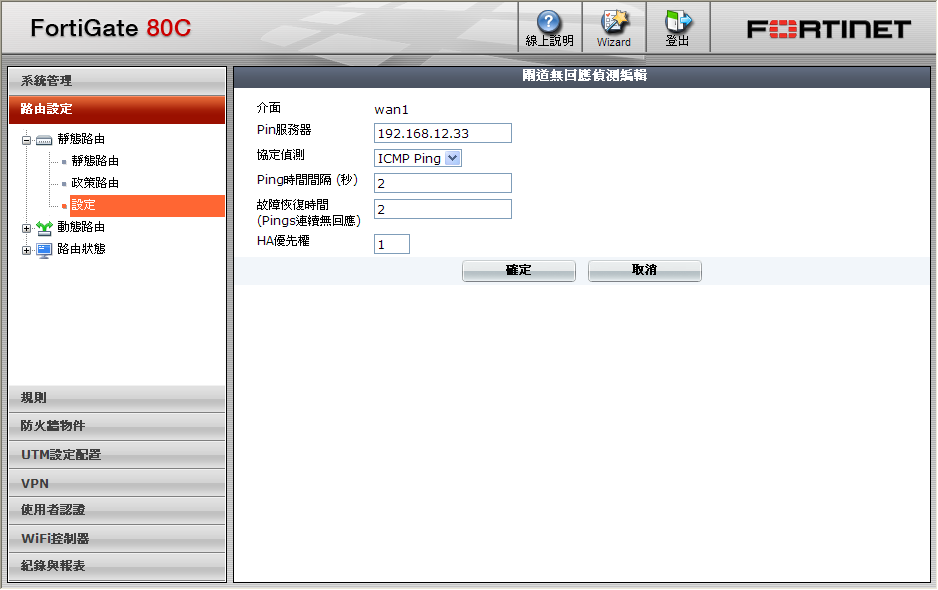This screenshot has width=938, height=590.
Task: Select the 路由設定 menu section
Action: (x=117, y=109)
